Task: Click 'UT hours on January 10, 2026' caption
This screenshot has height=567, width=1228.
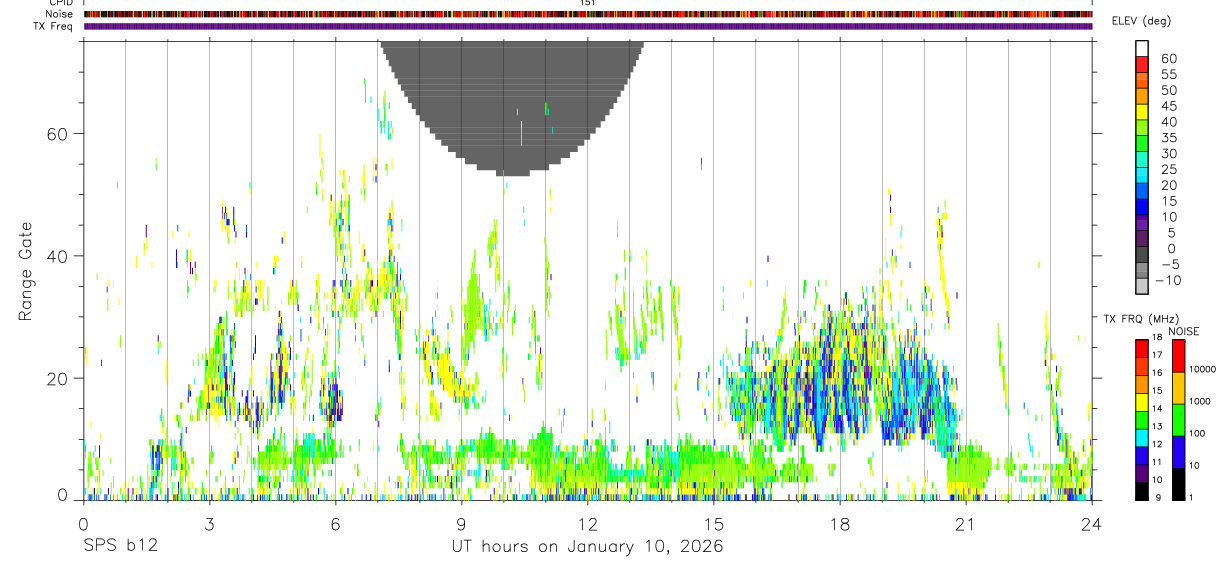Action: coord(588,547)
